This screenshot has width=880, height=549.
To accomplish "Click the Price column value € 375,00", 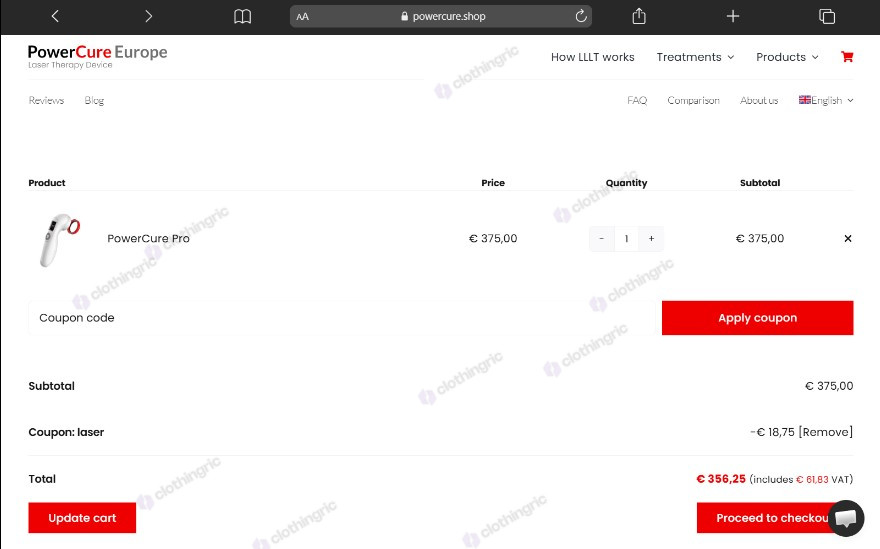I will coord(493,239).
